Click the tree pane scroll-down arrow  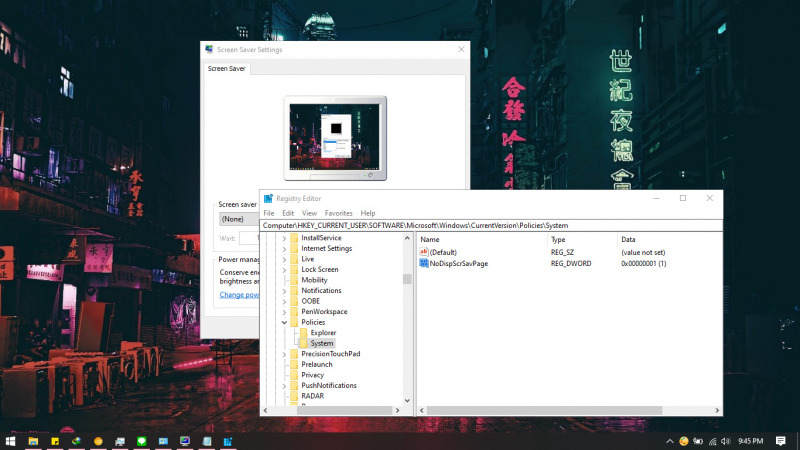click(407, 401)
